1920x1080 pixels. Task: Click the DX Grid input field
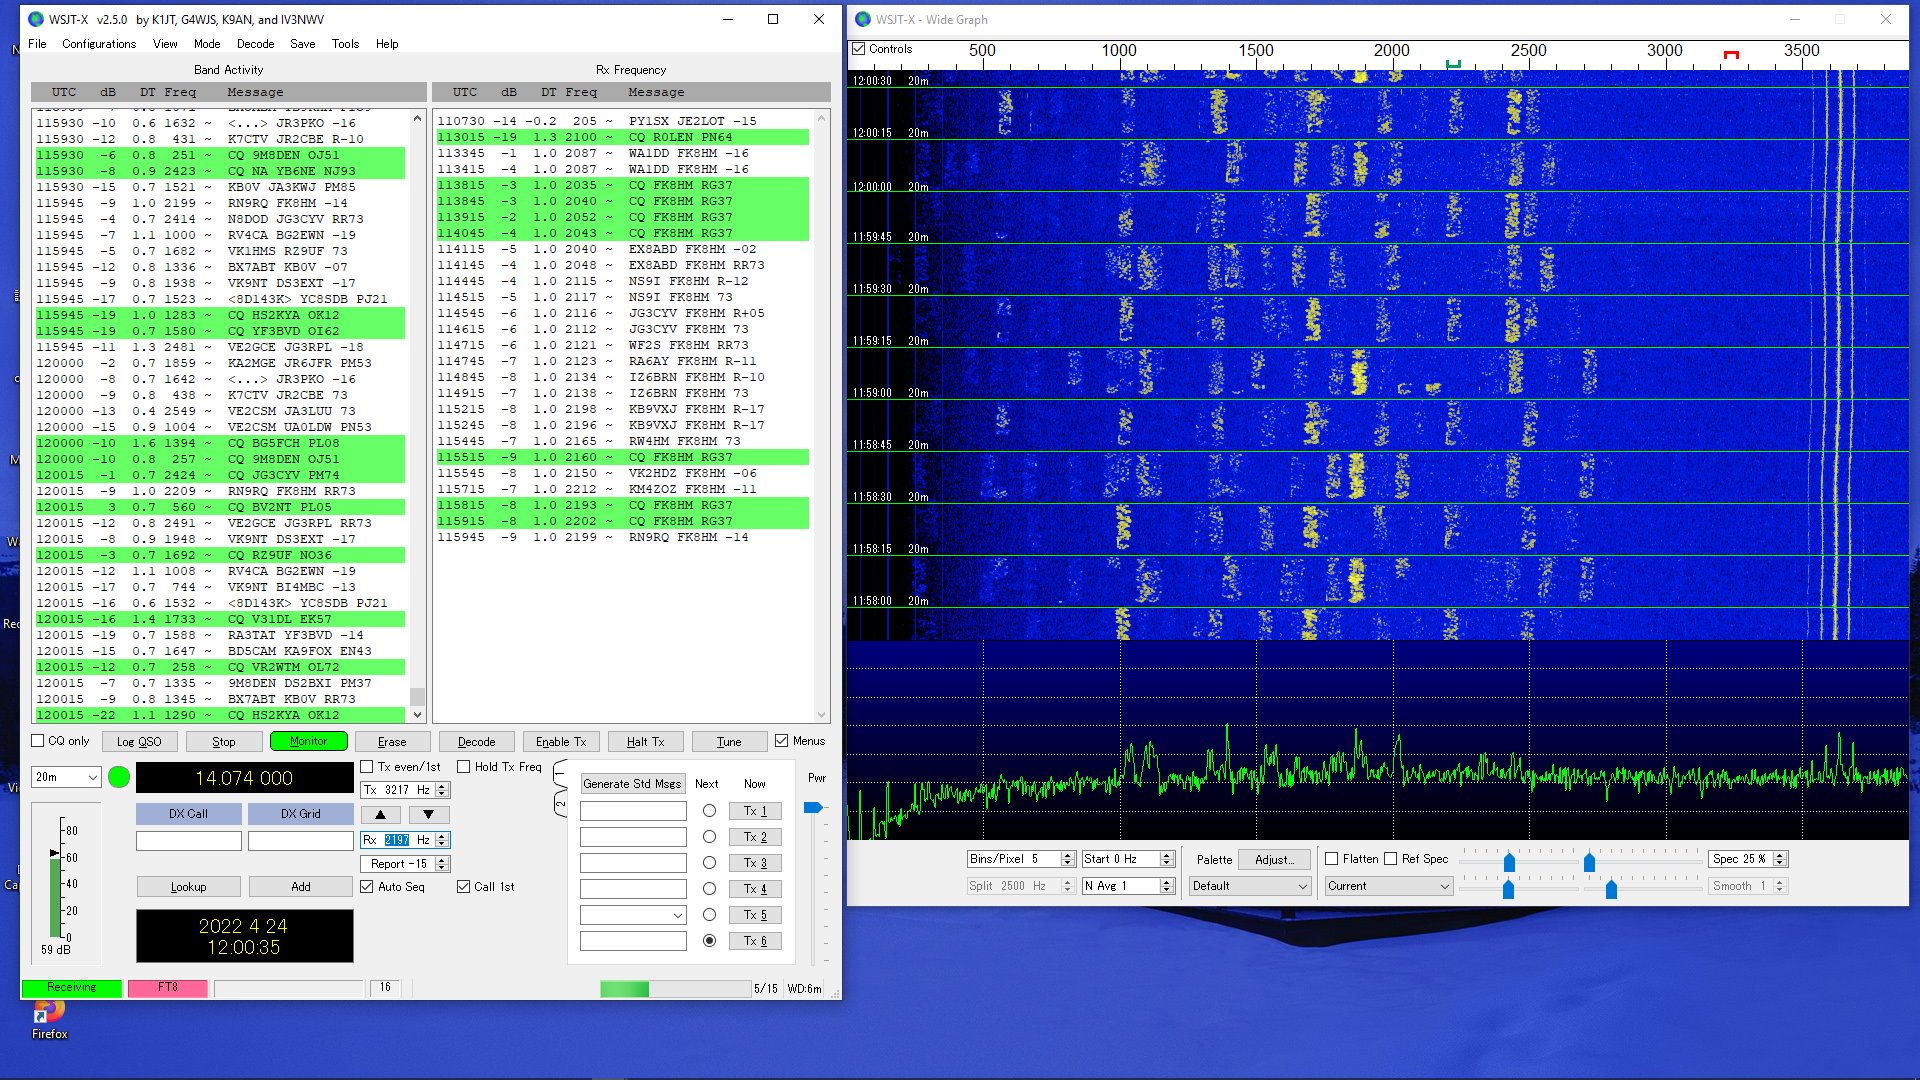pos(301,841)
